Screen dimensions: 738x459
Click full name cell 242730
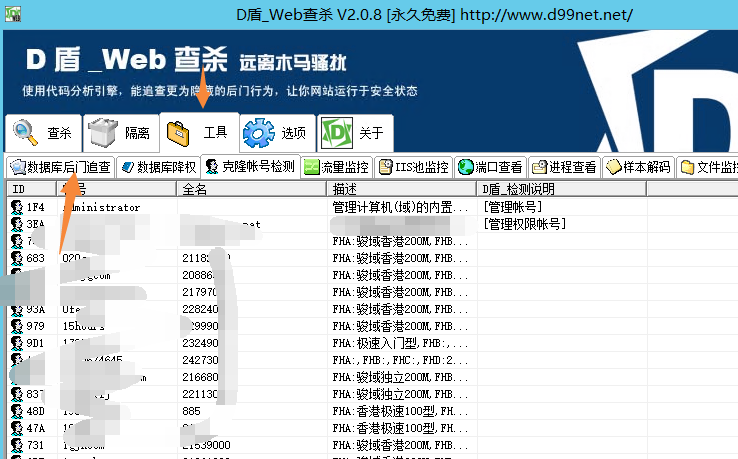[x=200, y=360]
